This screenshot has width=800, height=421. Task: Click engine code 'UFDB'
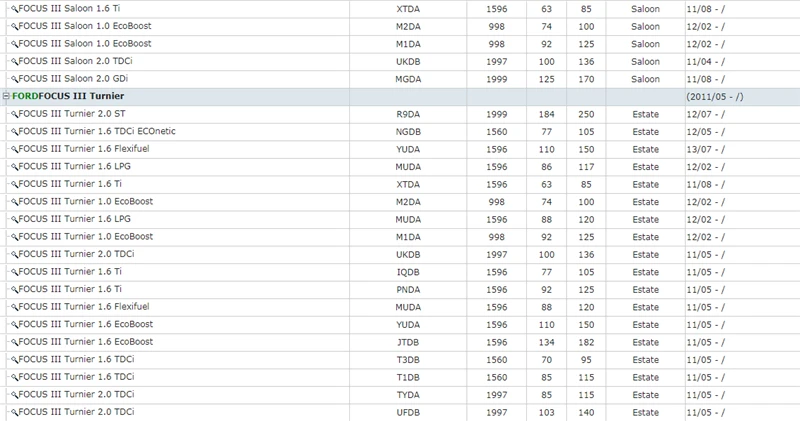pyautogui.click(x=408, y=412)
